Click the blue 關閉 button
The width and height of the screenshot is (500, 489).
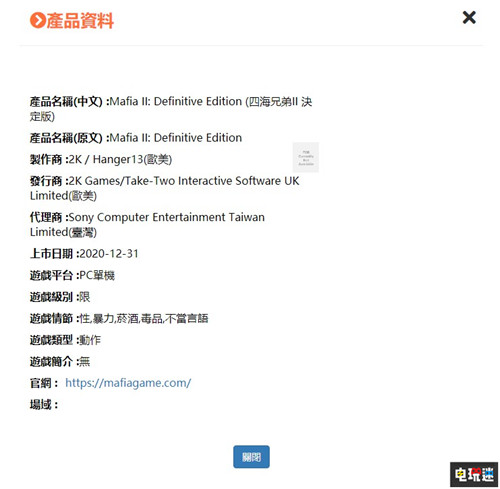click(x=251, y=457)
